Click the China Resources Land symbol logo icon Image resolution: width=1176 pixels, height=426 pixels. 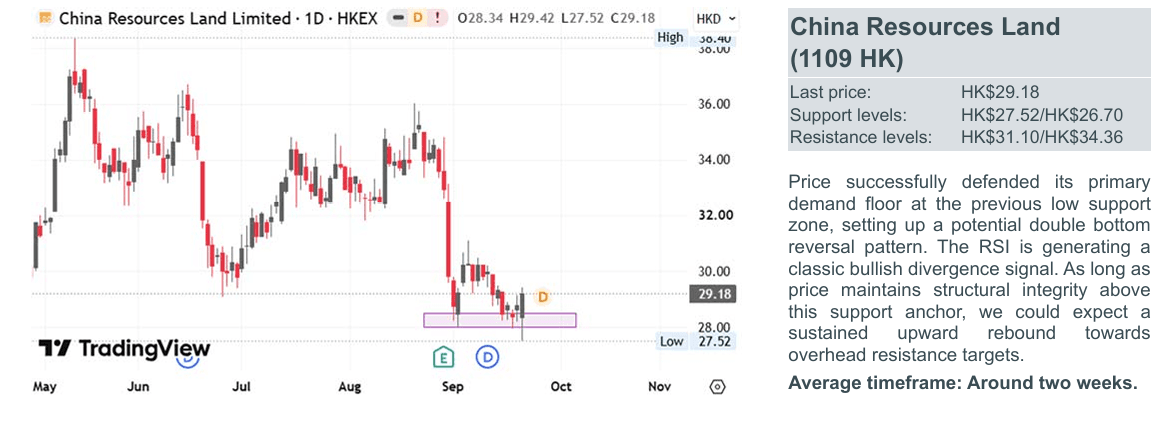point(46,18)
